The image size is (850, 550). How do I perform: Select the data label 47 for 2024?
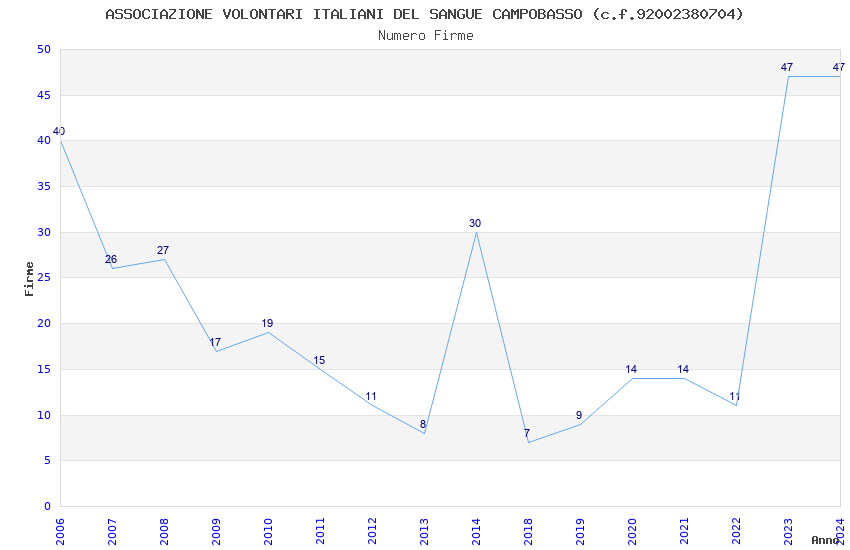pos(839,67)
